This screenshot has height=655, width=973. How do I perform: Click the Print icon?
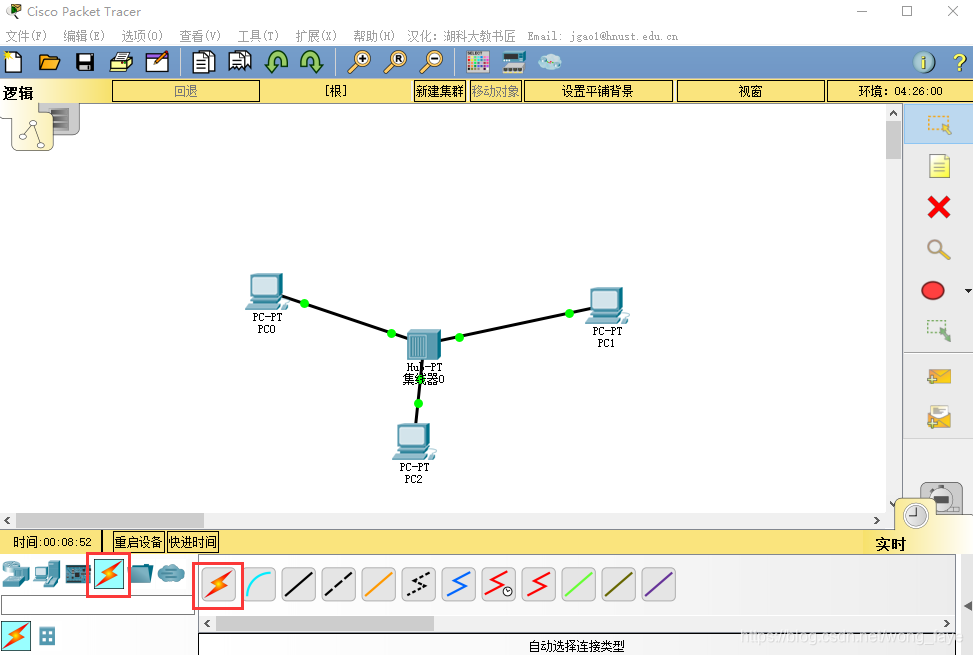pos(121,62)
